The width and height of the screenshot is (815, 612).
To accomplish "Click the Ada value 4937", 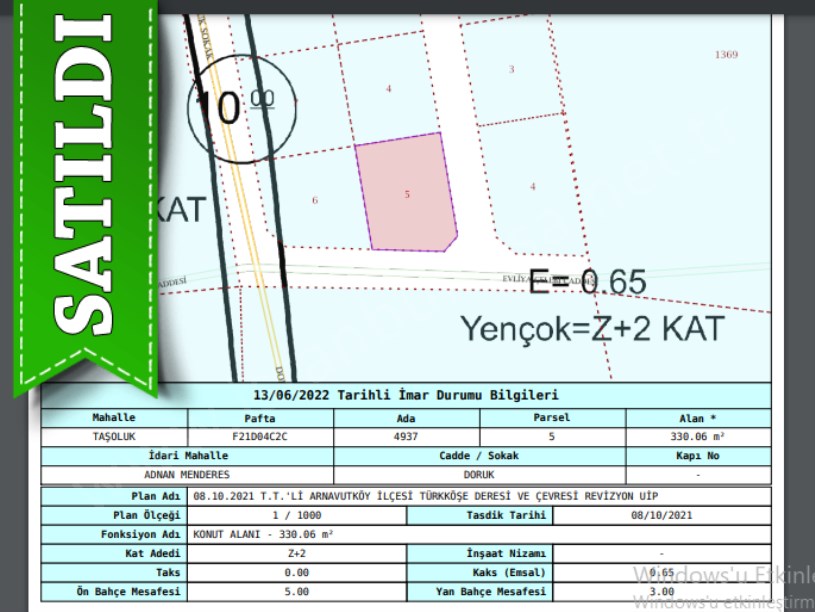I will point(406,437).
